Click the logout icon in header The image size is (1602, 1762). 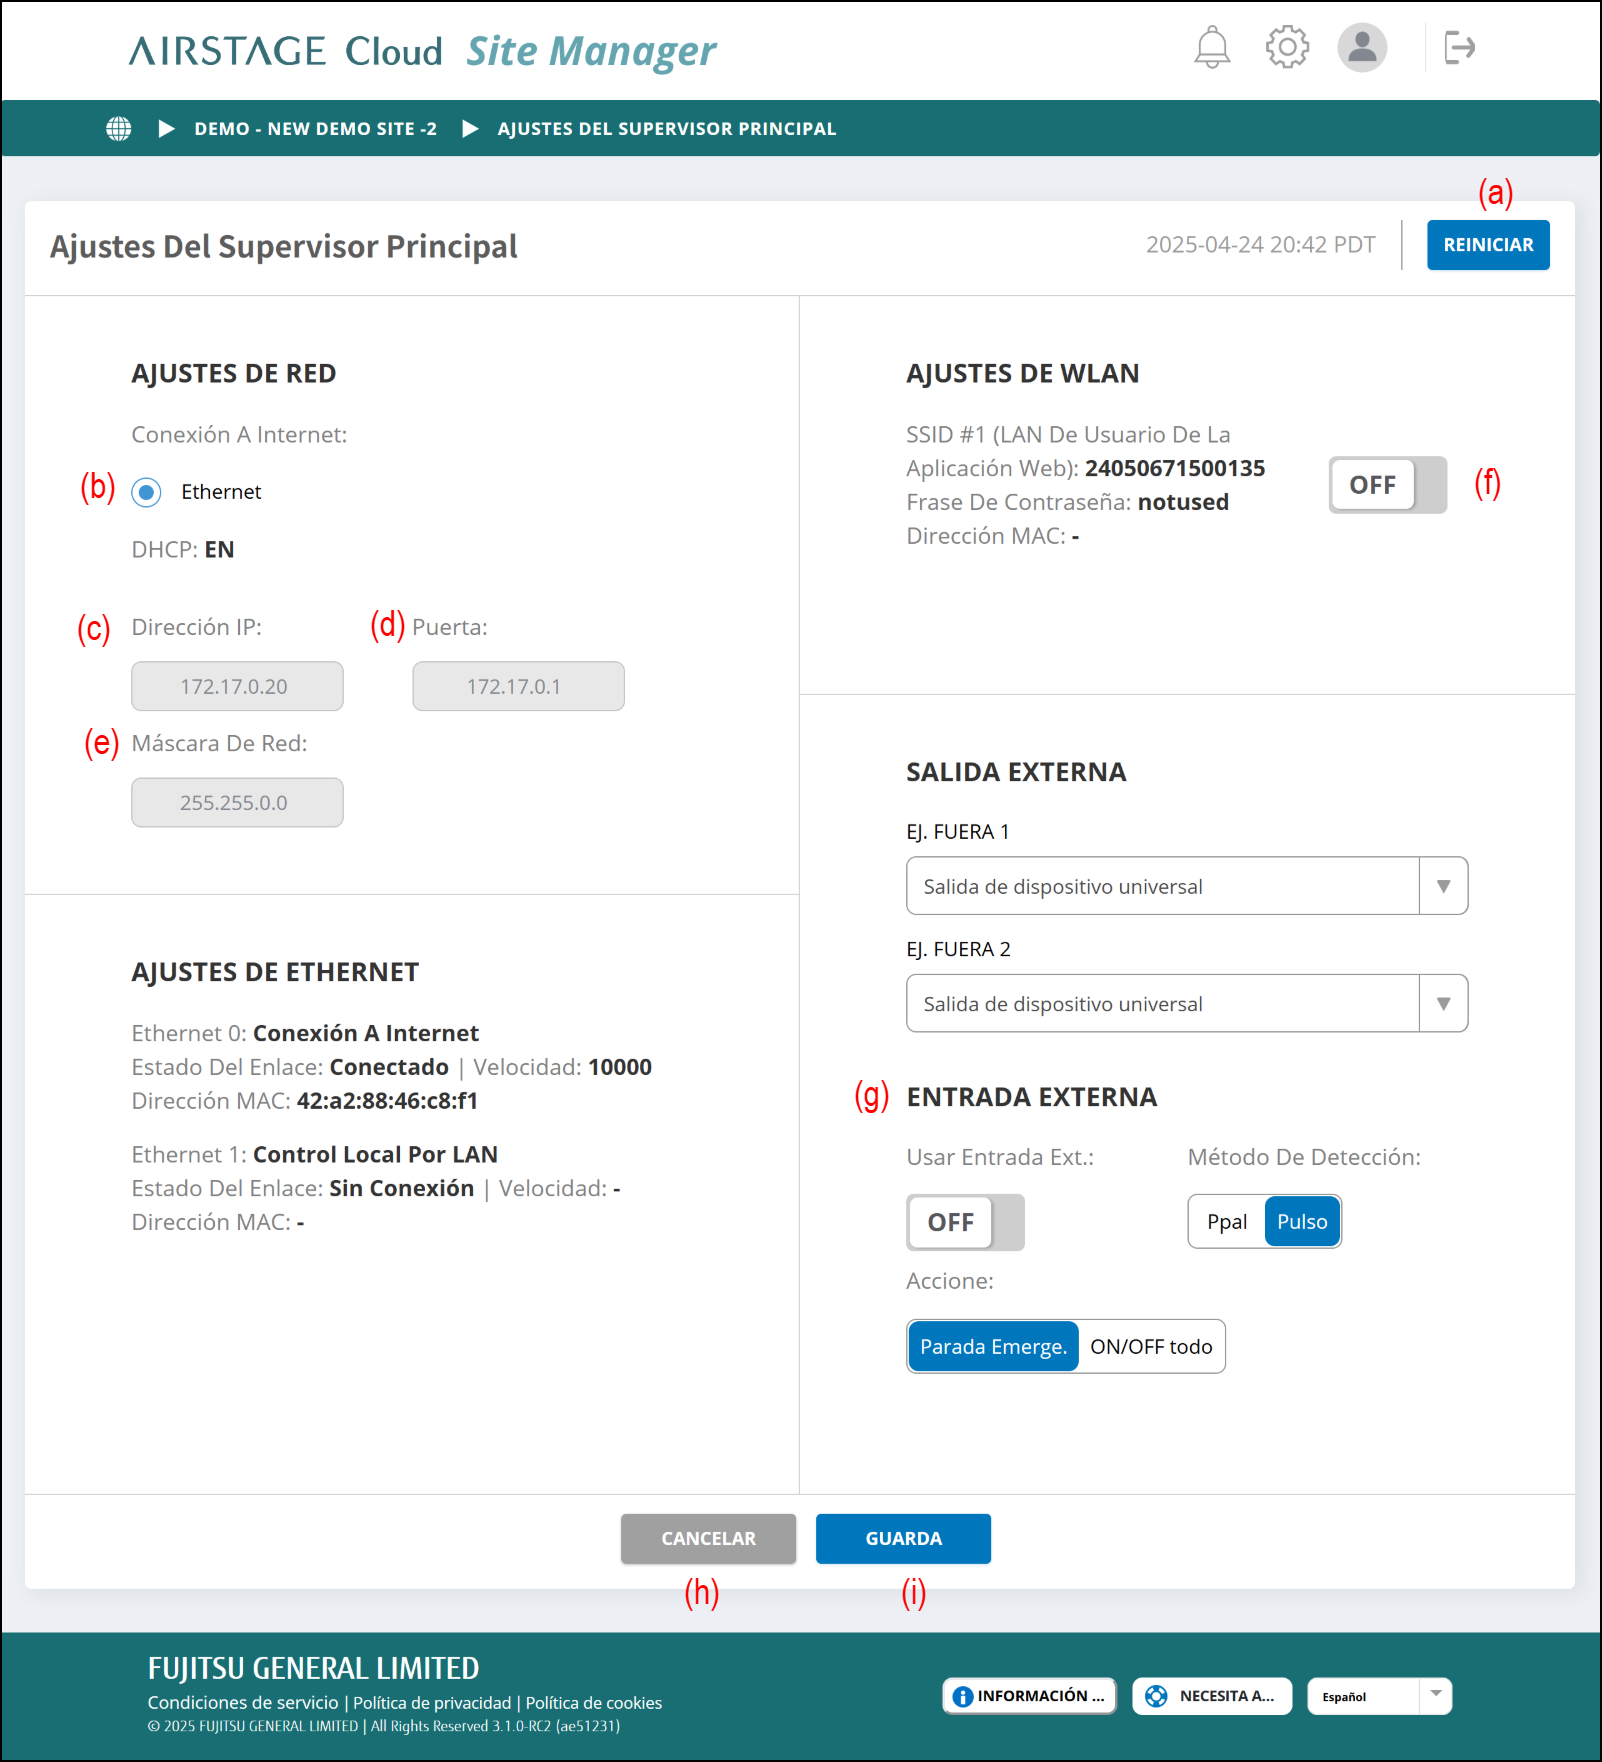[x=1459, y=47]
